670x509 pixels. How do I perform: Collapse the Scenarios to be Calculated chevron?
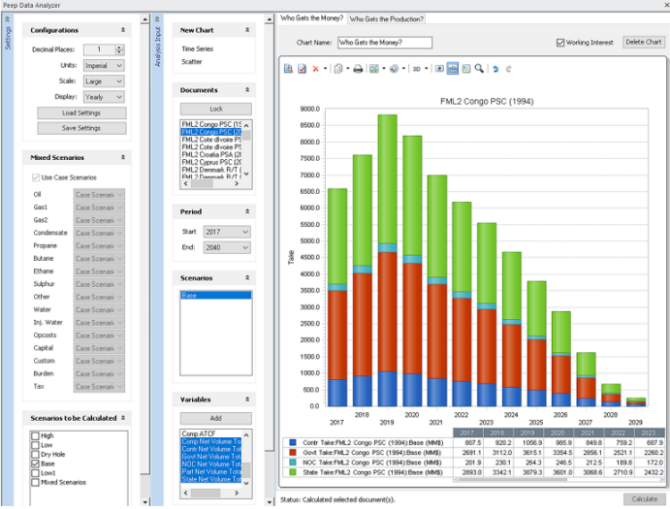(x=123, y=418)
